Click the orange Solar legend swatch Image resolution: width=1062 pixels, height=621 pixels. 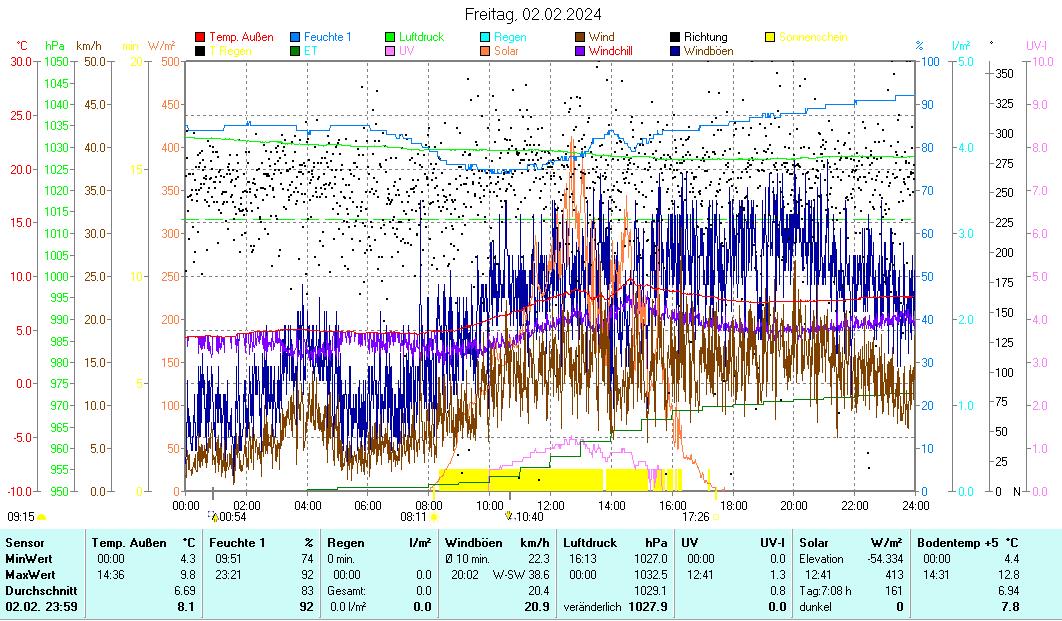(484, 51)
